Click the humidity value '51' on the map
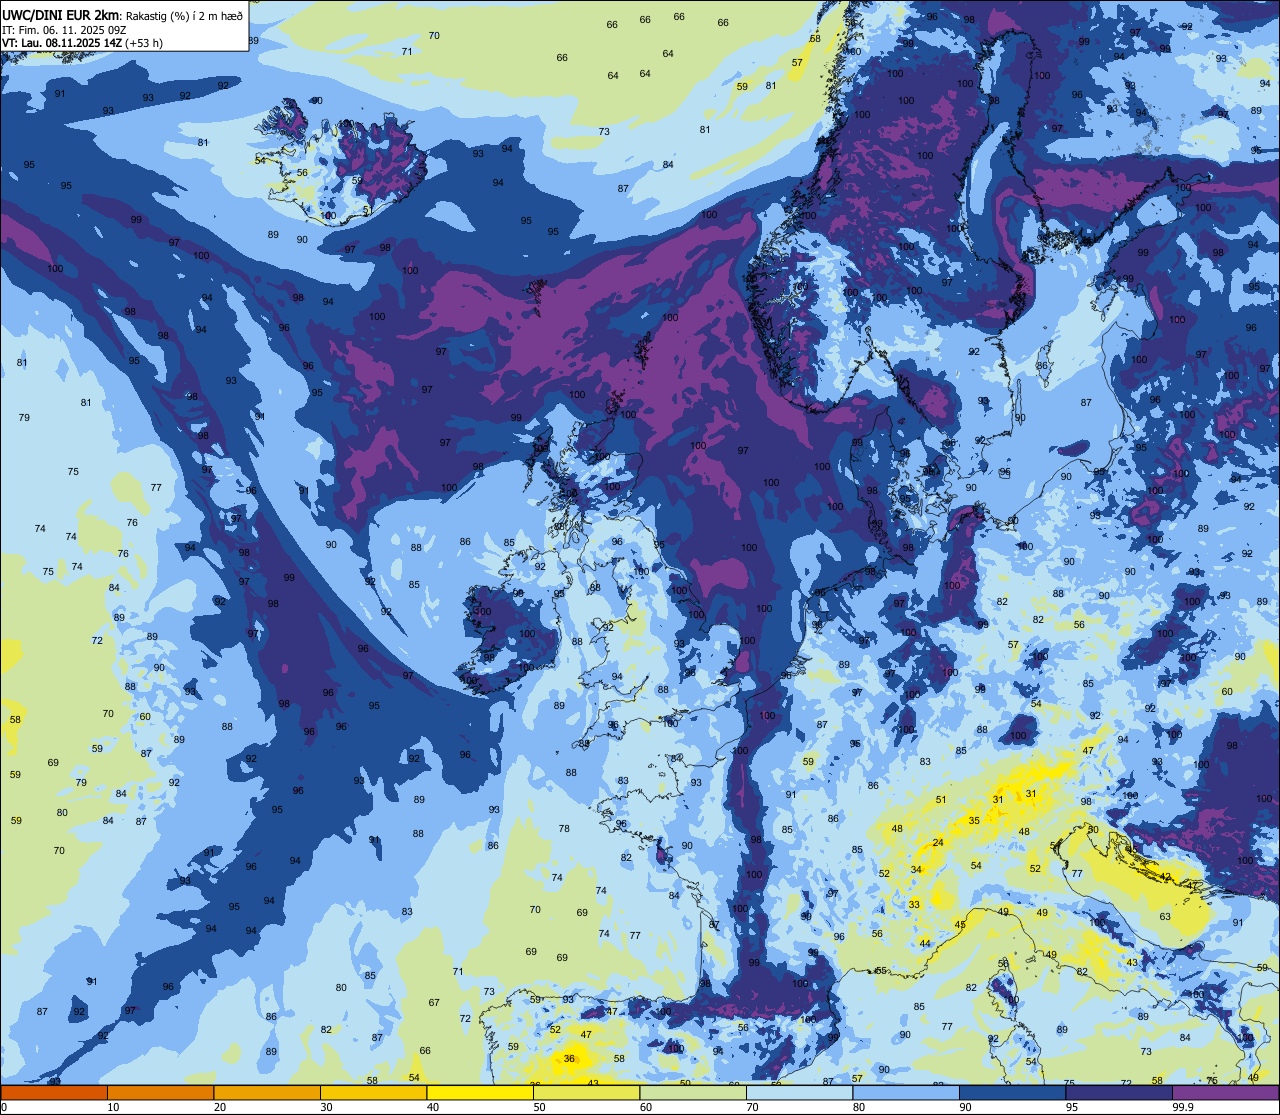This screenshot has height=1115, width=1280. click(941, 800)
